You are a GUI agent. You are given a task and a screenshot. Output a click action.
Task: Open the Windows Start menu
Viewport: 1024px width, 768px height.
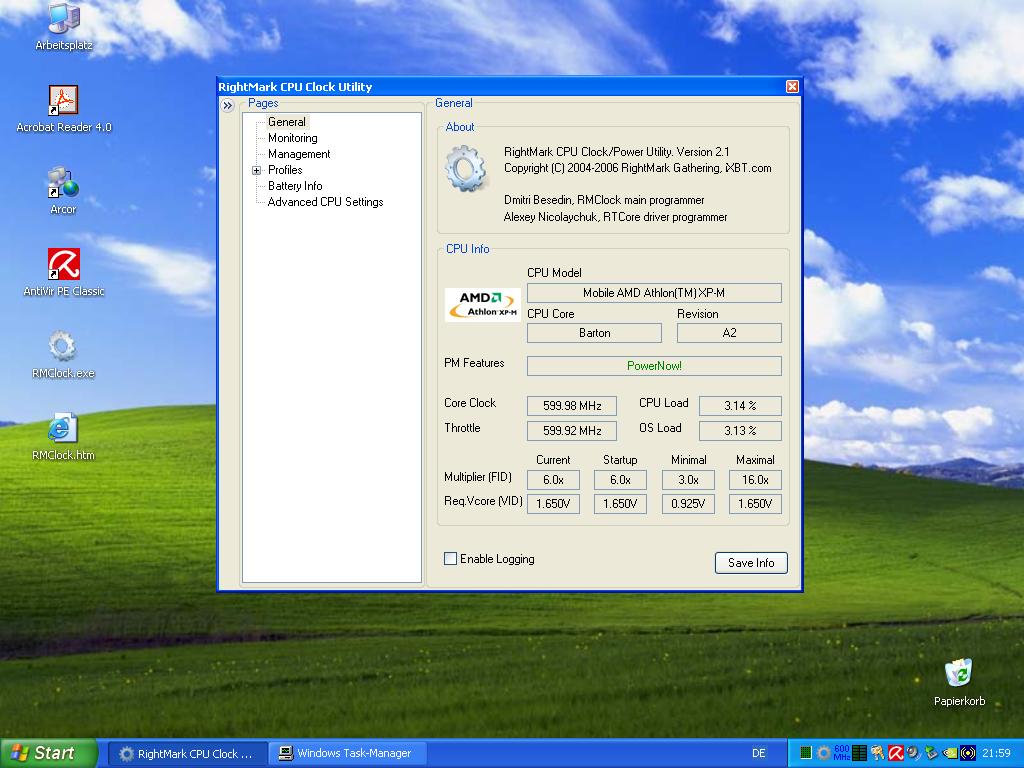(x=49, y=753)
